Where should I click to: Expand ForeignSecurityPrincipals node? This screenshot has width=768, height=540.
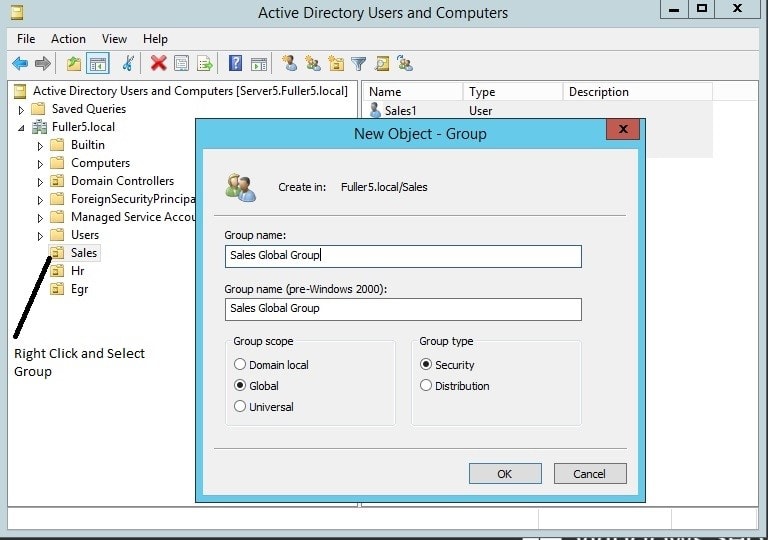click(x=40, y=200)
